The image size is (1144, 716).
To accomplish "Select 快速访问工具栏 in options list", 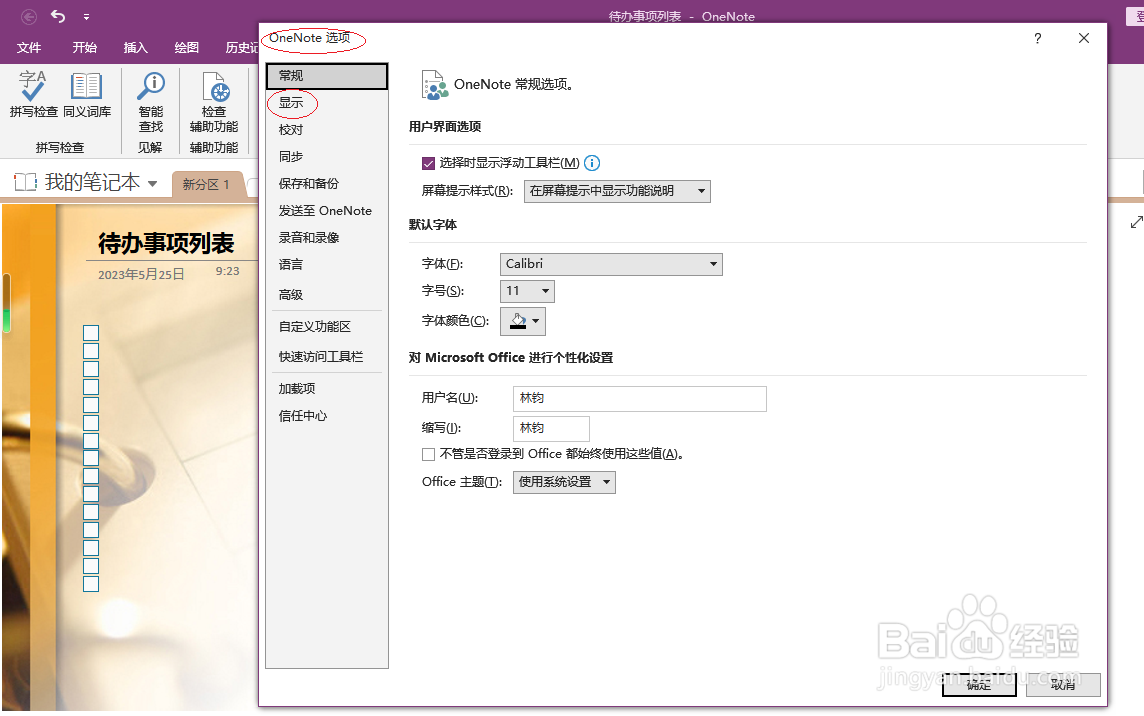I will 327,357.
